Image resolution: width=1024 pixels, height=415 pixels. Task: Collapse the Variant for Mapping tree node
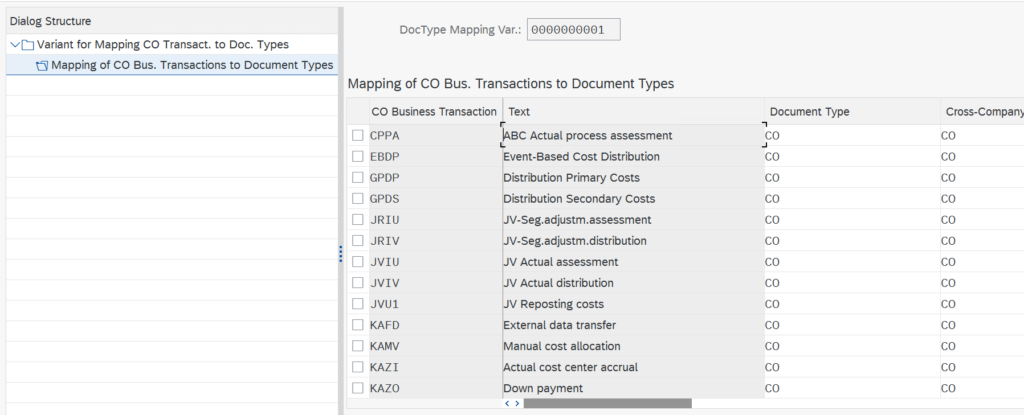click(x=14, y=45)
